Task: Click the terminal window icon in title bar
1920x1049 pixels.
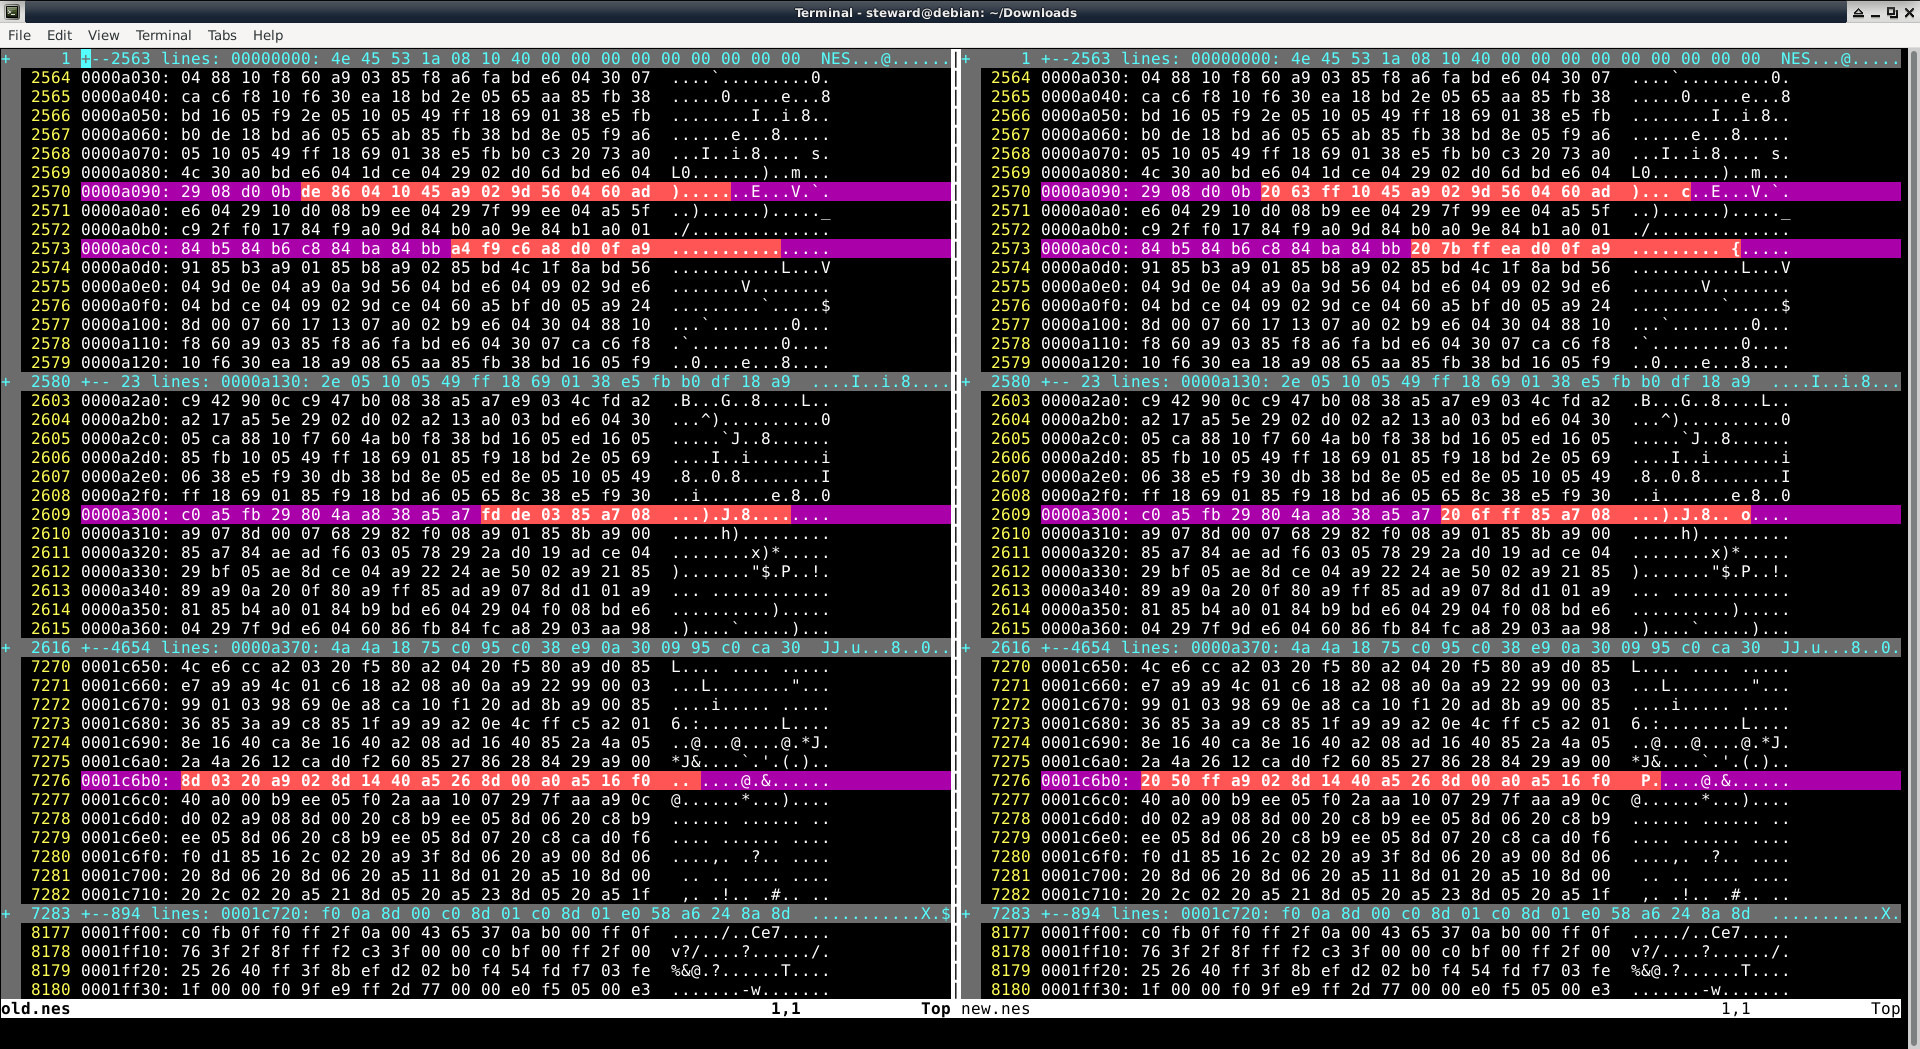Action: coord(11,12)
